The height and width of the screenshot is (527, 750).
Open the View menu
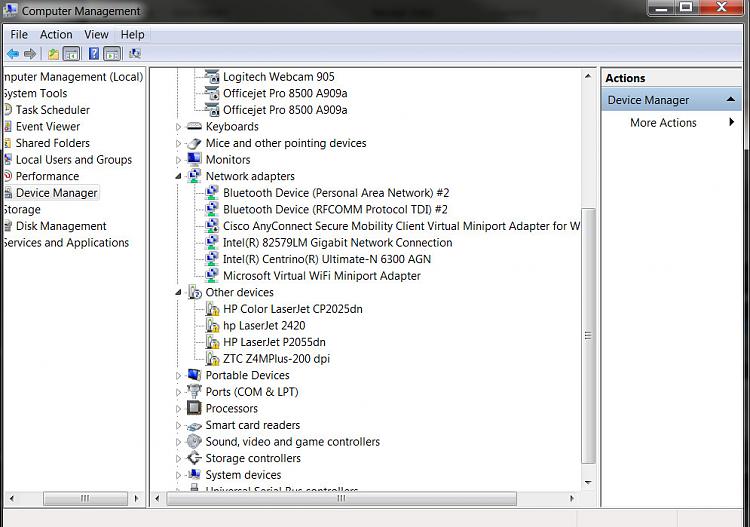point(96,34)
